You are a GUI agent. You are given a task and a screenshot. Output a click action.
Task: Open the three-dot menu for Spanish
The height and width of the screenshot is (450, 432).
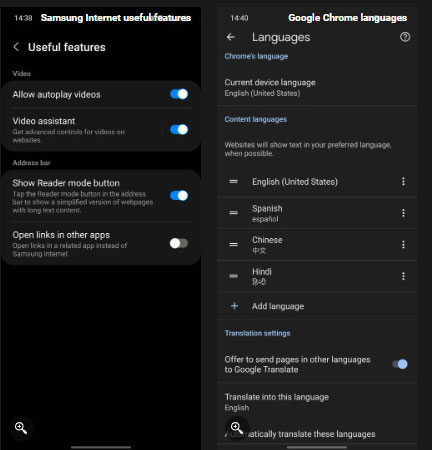tap(403, 213)
